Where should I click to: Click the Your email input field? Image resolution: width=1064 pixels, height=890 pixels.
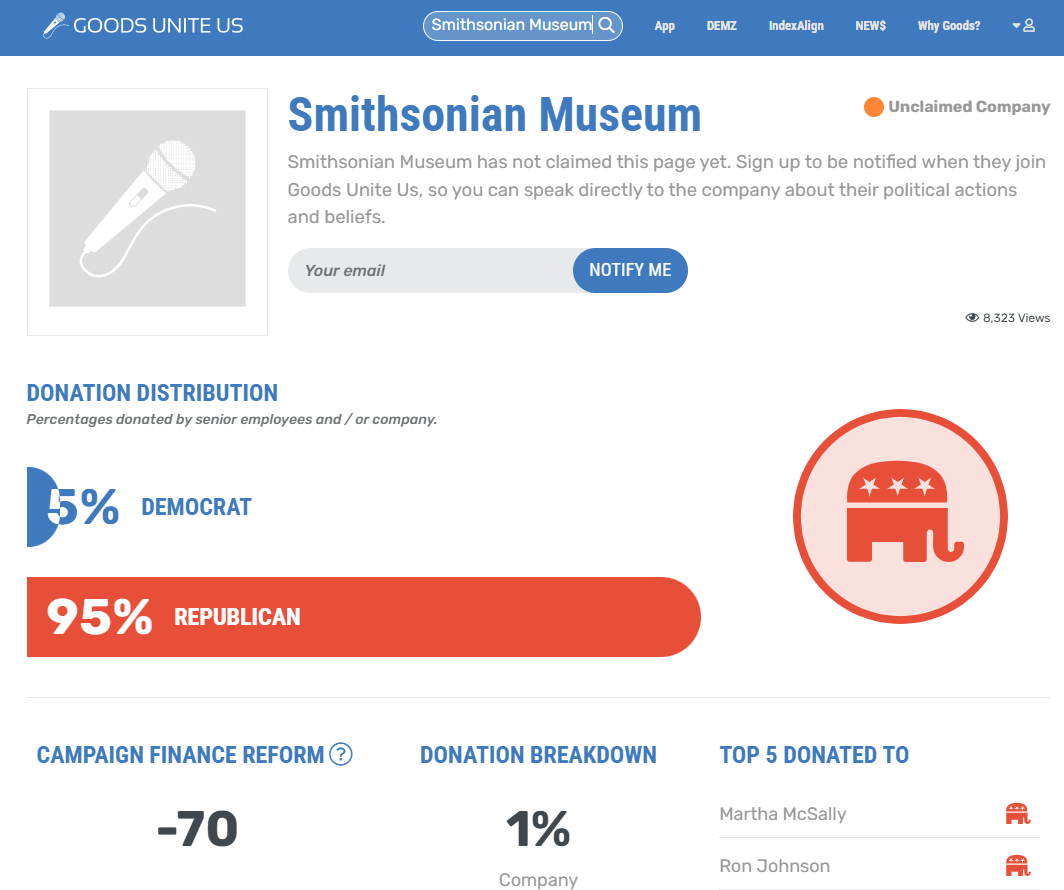point(430,270)
